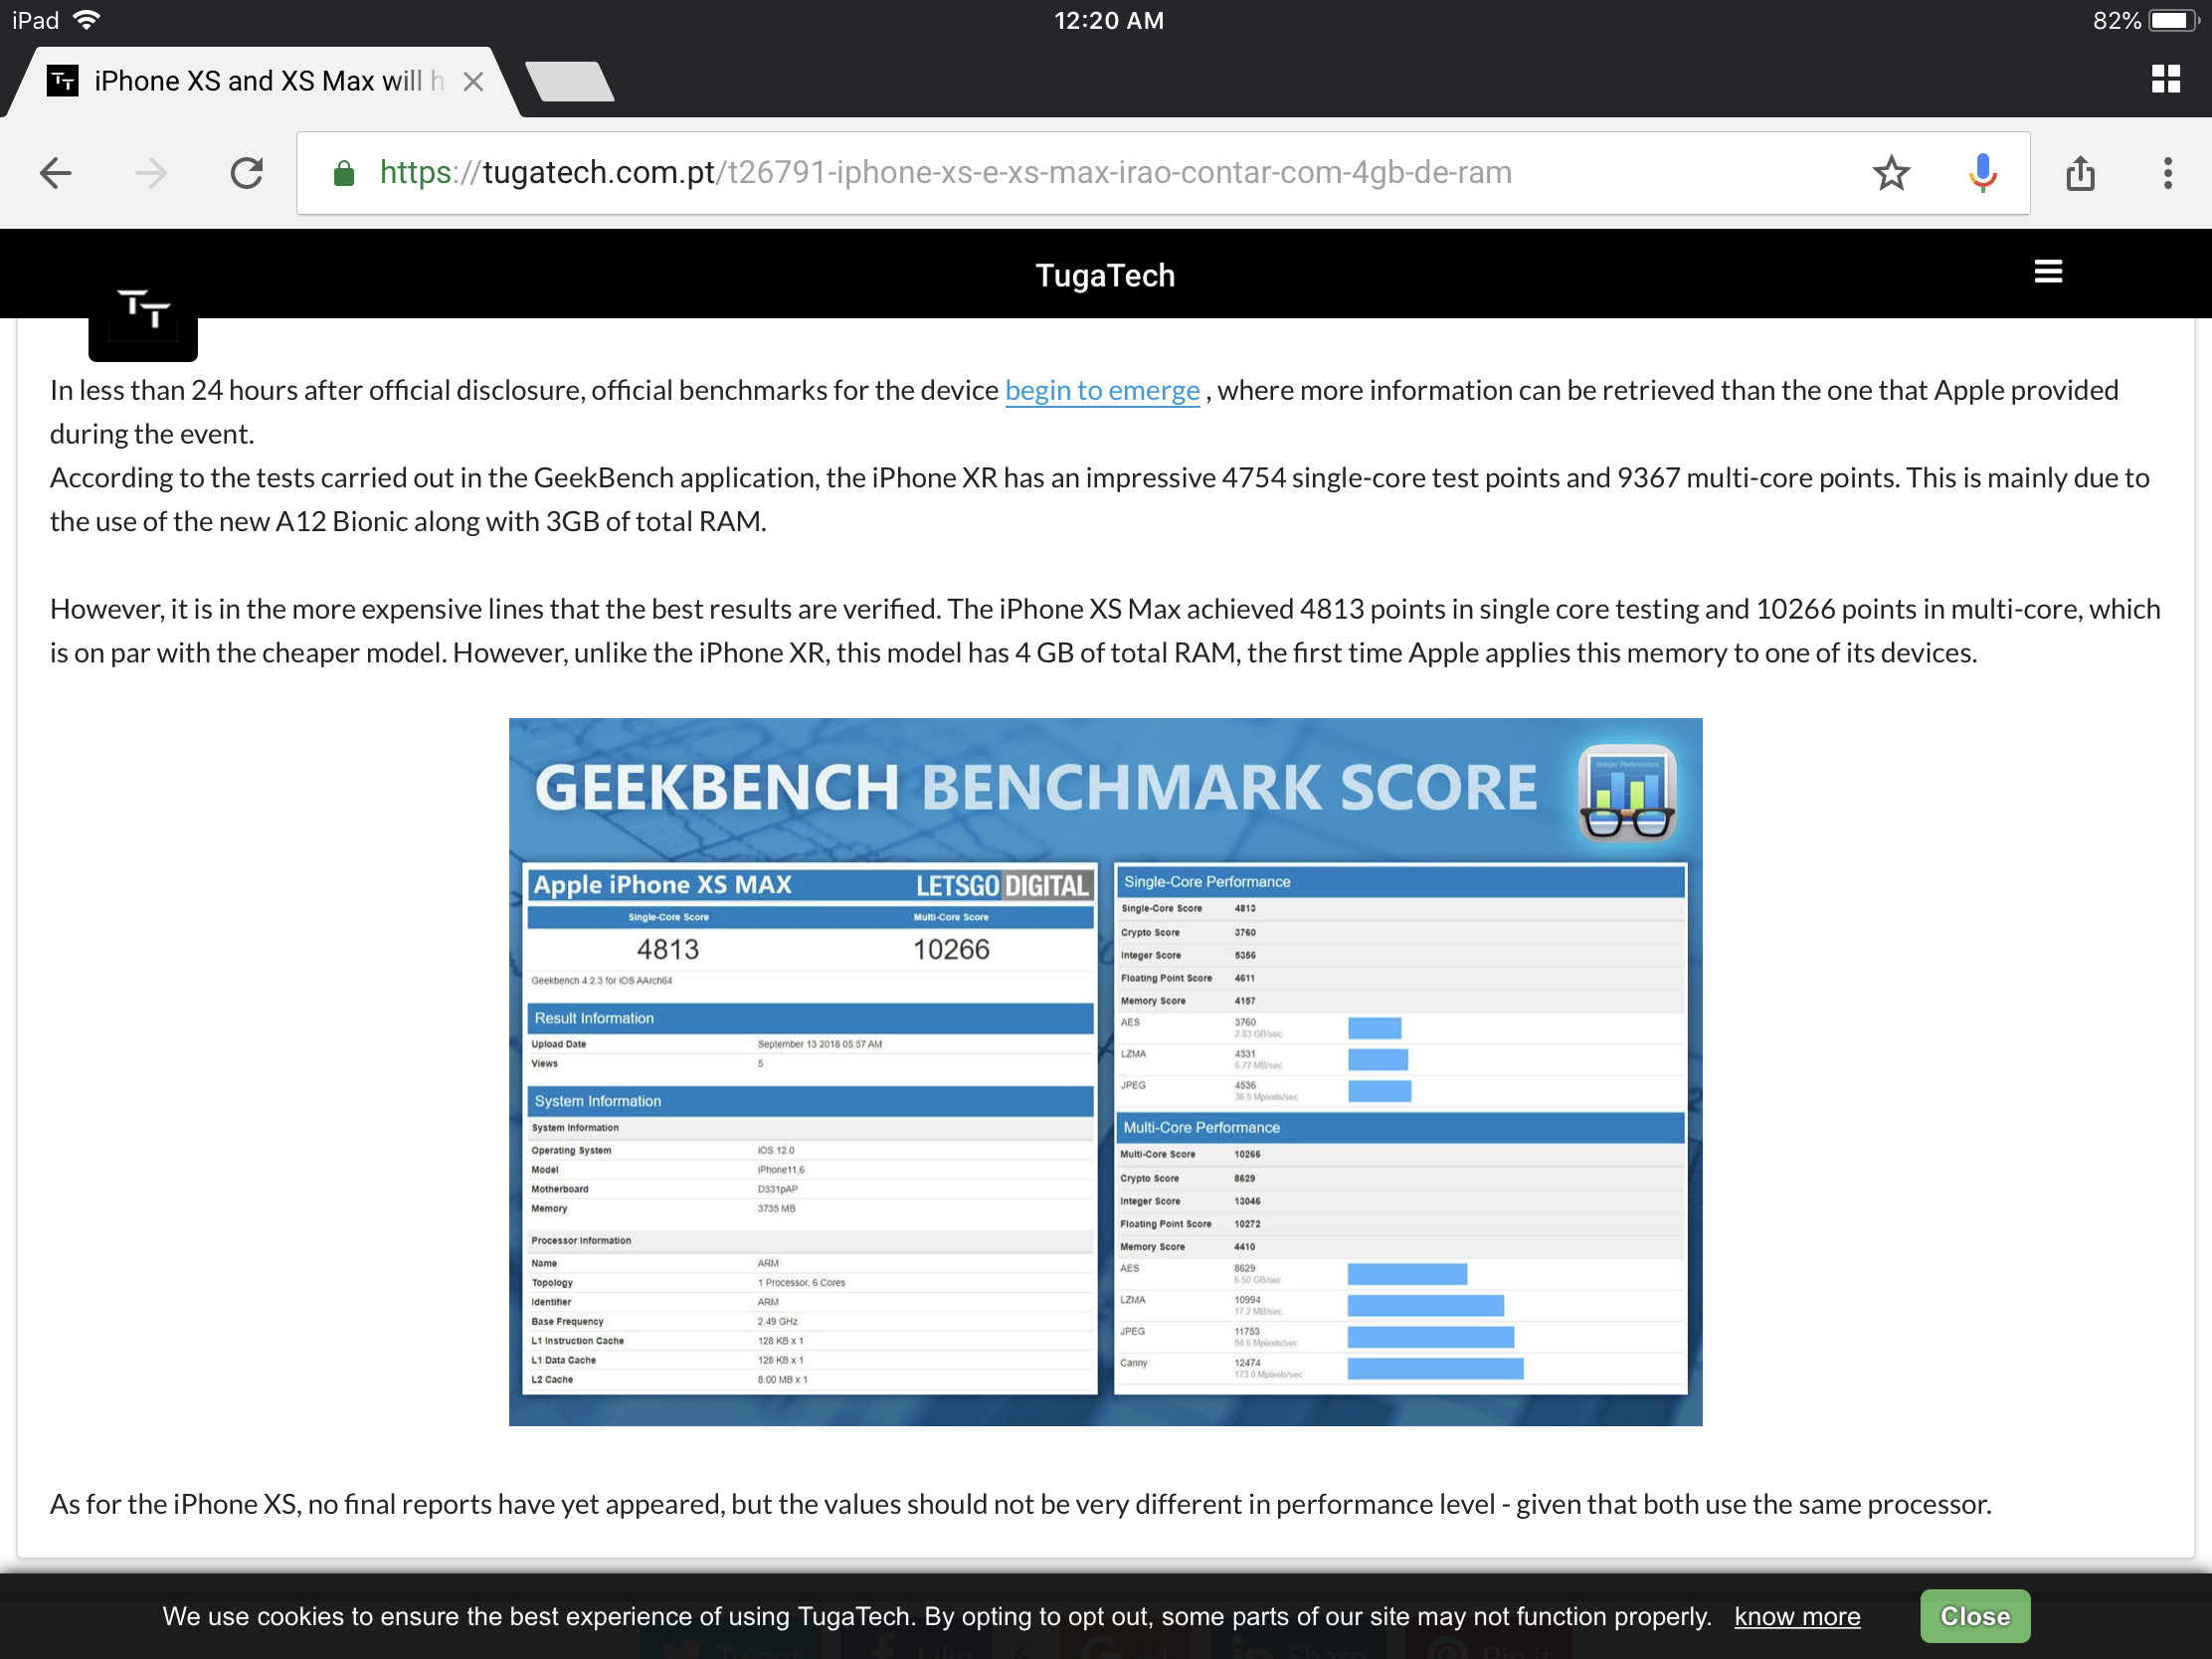Click the multi-core Canny bar
The image size is (2212, 1659).
coord(1435,1368)
